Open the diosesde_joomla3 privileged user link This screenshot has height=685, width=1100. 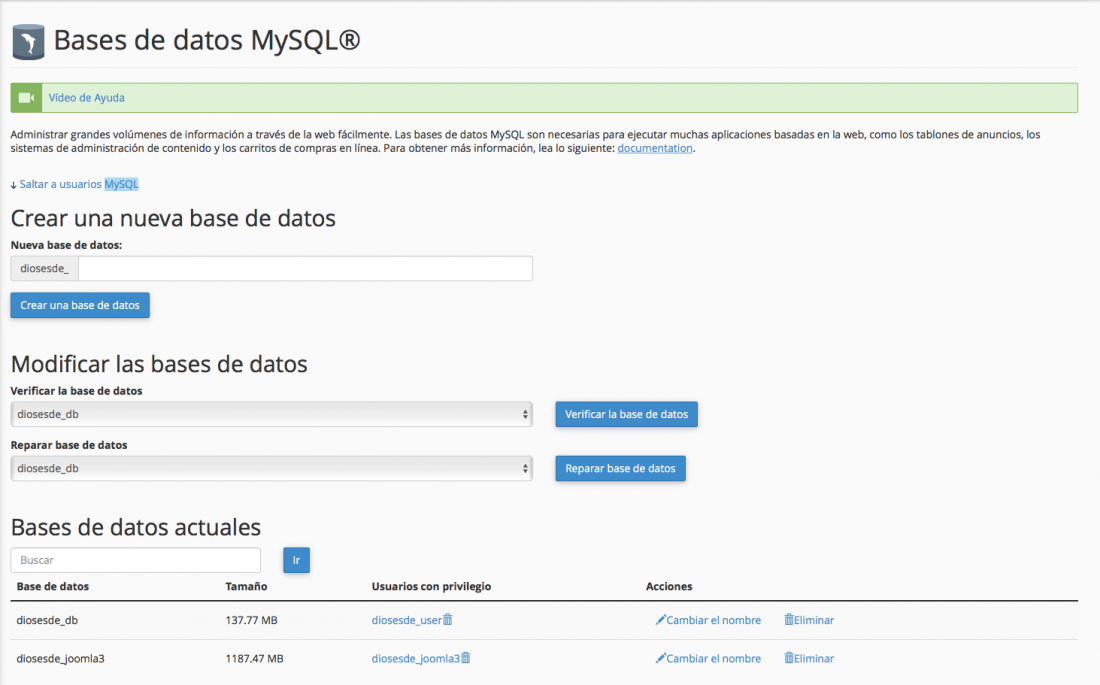click(415, 658)
